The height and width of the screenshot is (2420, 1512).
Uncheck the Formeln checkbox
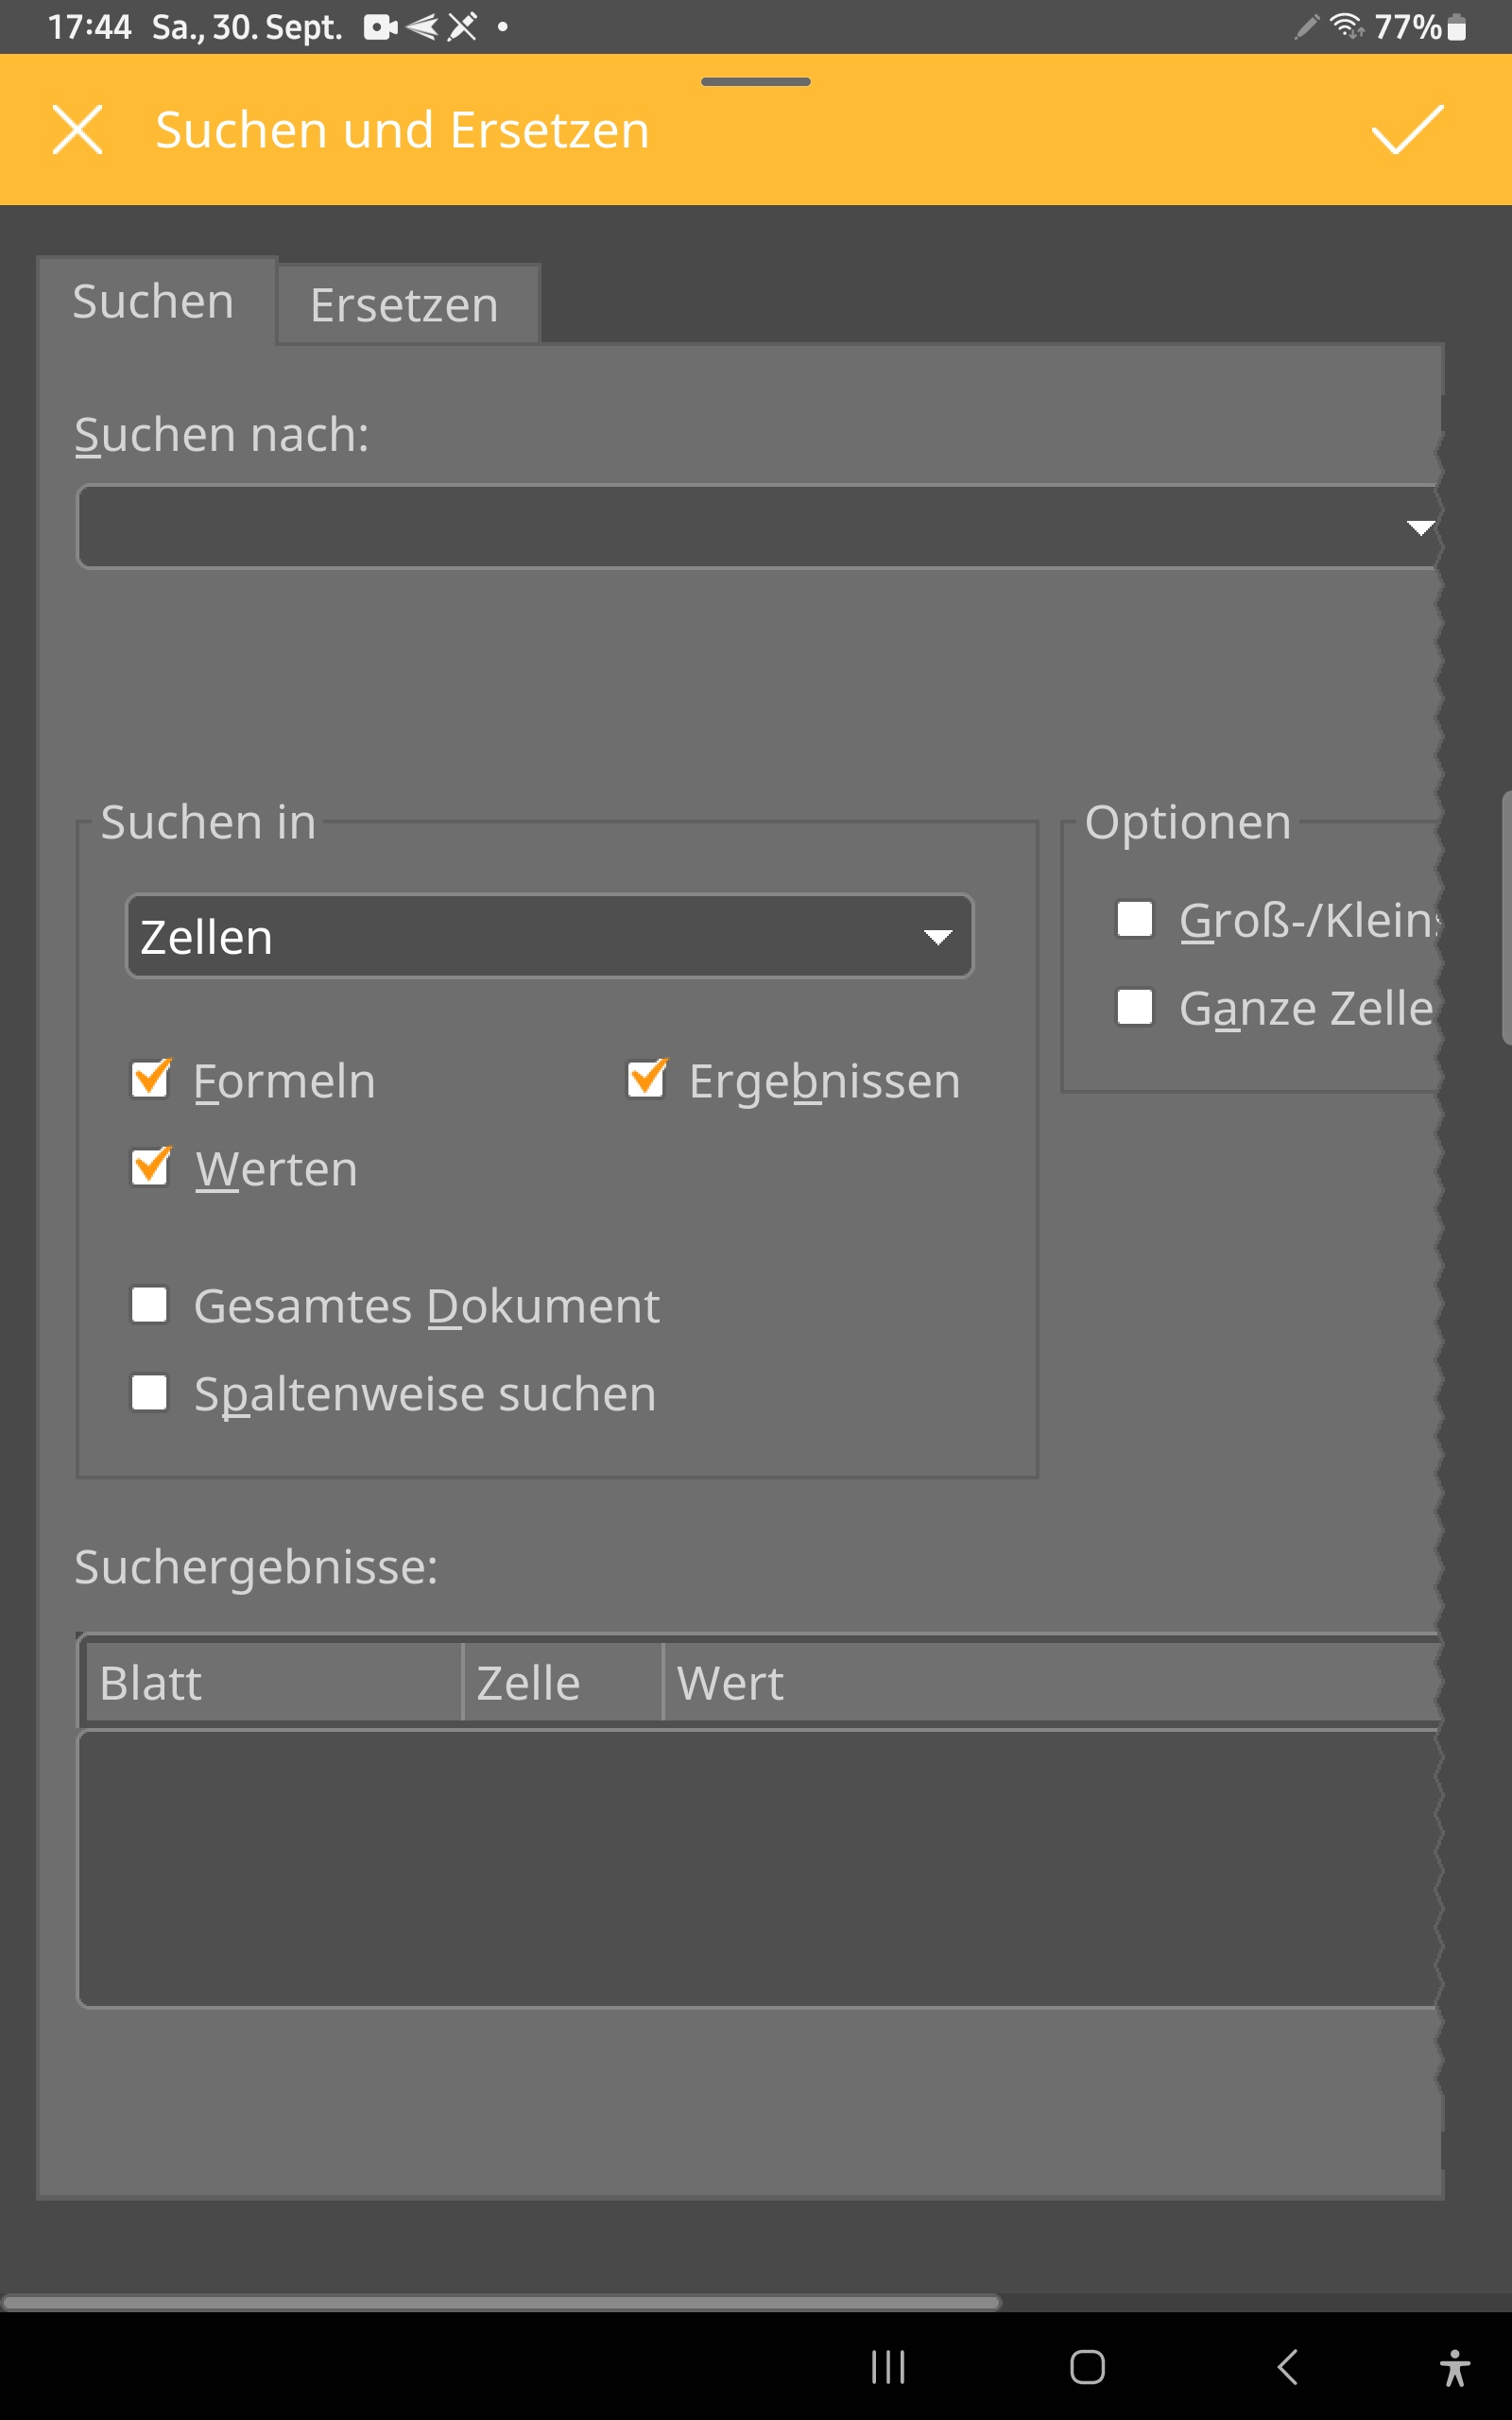coord(151,1079)
